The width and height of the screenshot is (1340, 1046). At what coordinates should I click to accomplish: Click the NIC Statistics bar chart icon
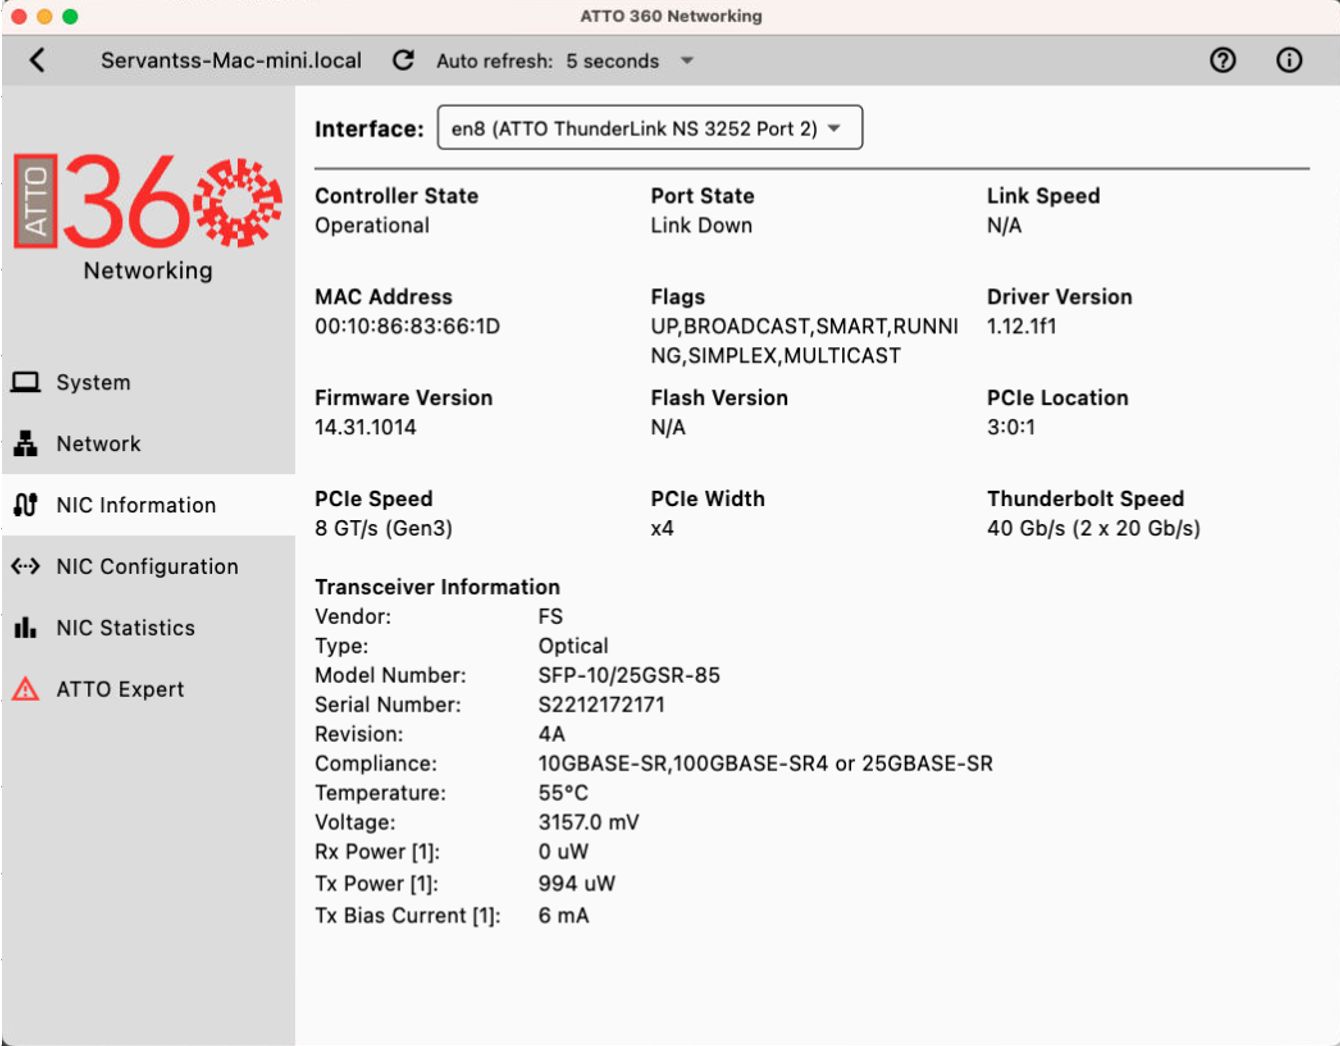point(26,628)
